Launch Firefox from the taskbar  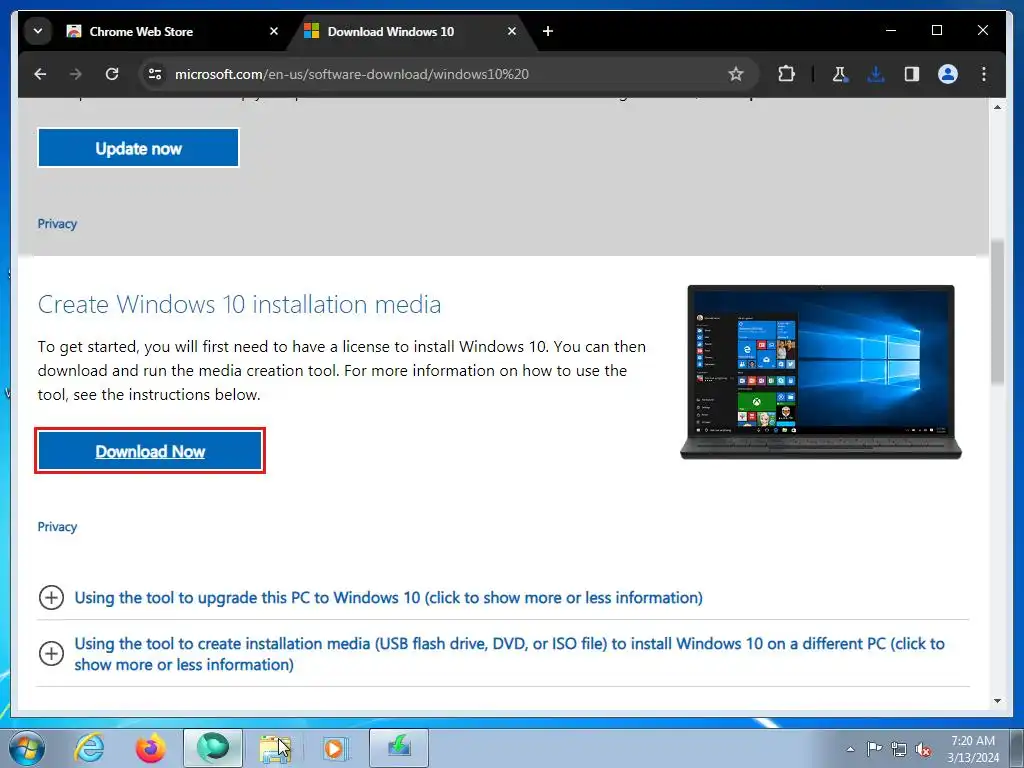coord(150,748)
